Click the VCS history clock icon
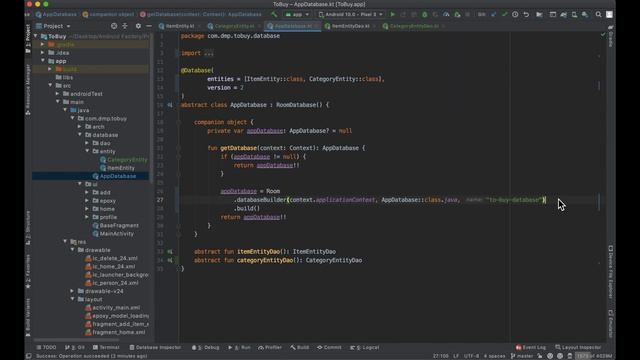640x360 pixels. (515, 14)
